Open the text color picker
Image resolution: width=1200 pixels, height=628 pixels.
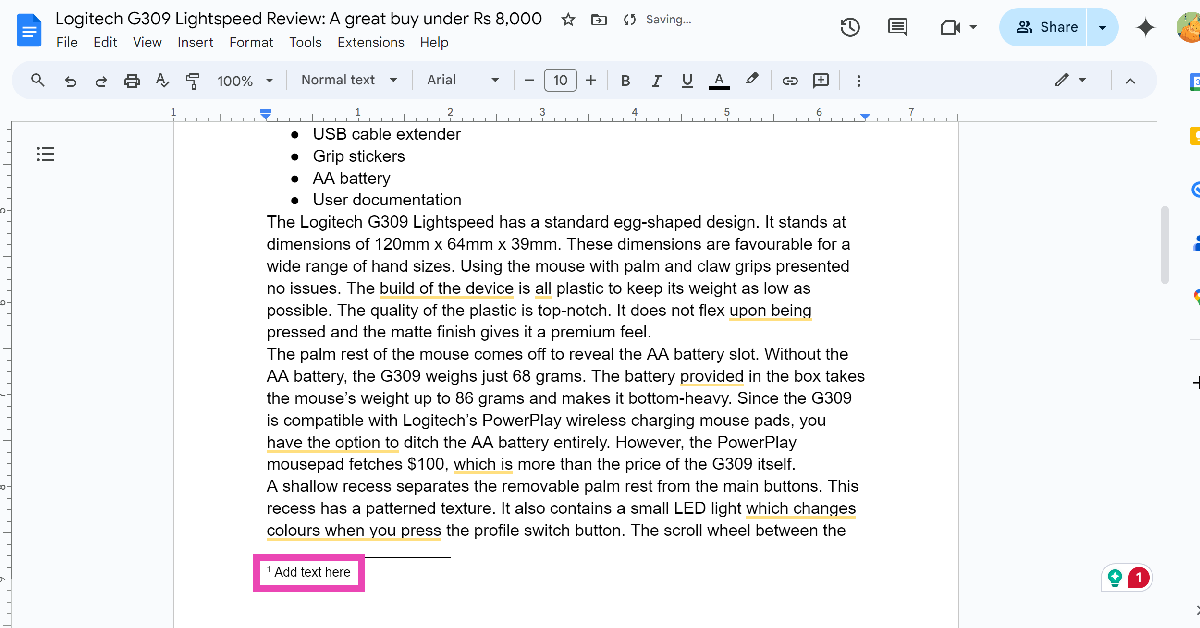click(718, 80)
